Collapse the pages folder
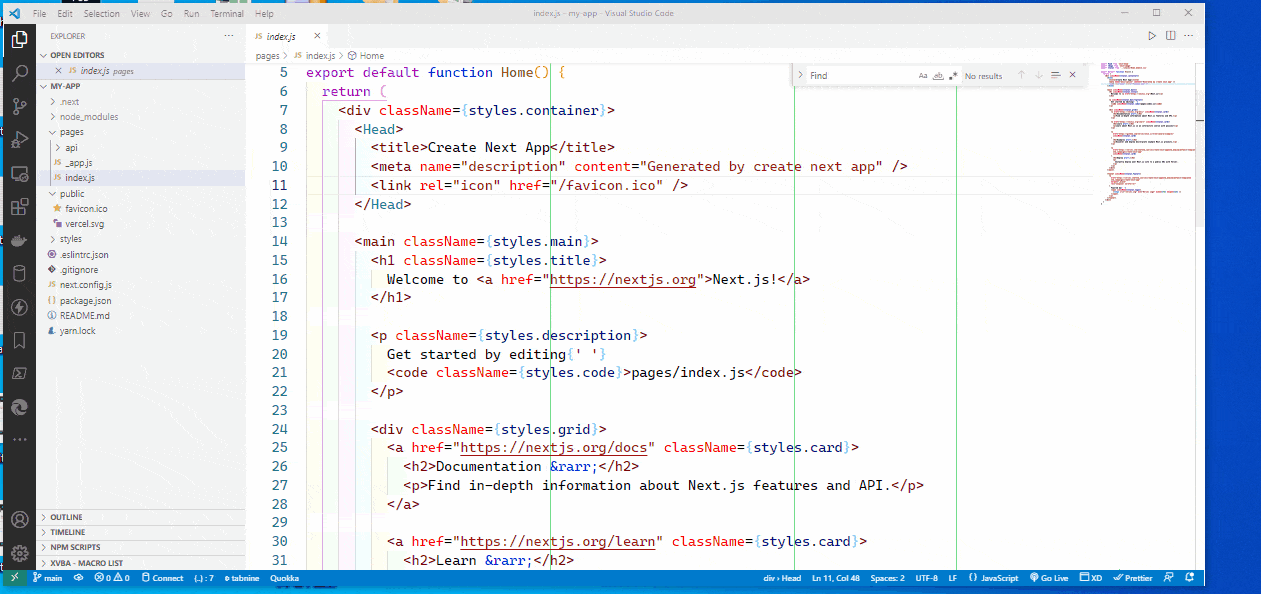The image size is (1261, 594). [x=52, y=132]
